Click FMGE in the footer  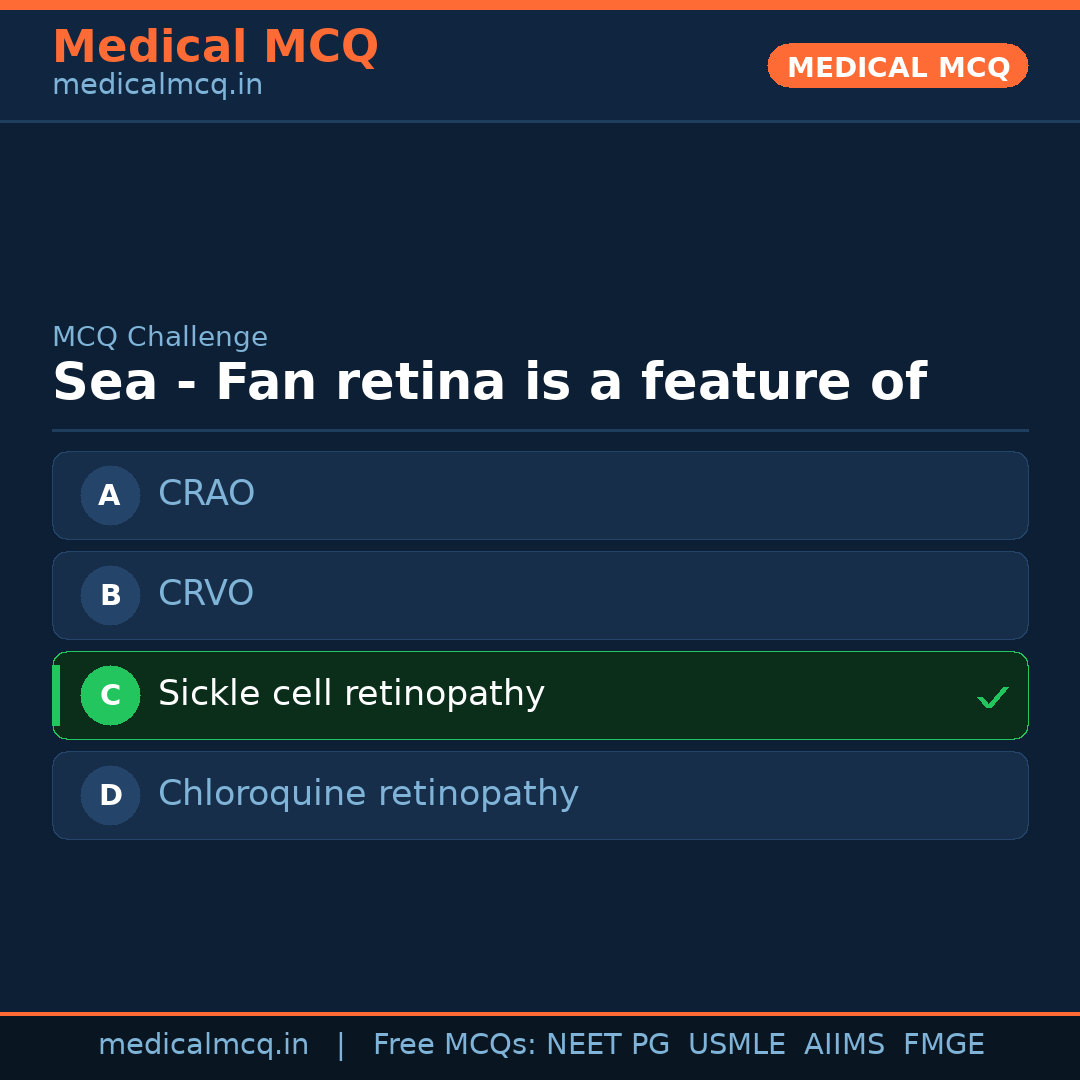(x=943, y=1045)
